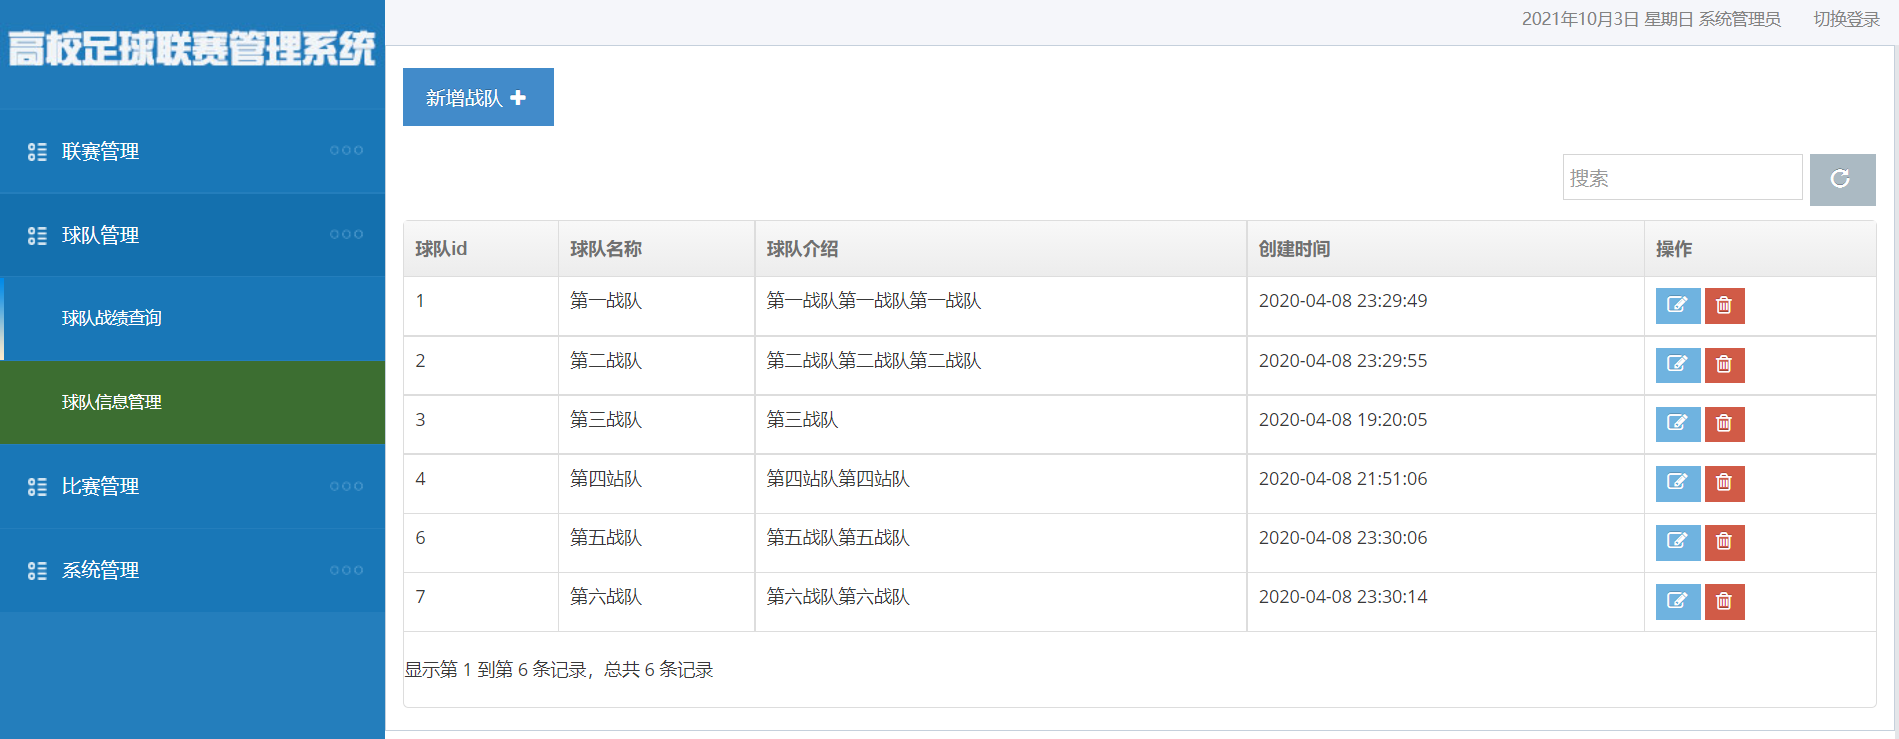Collapse 球队管理 via its three-dot indicator

coord(346,234)
